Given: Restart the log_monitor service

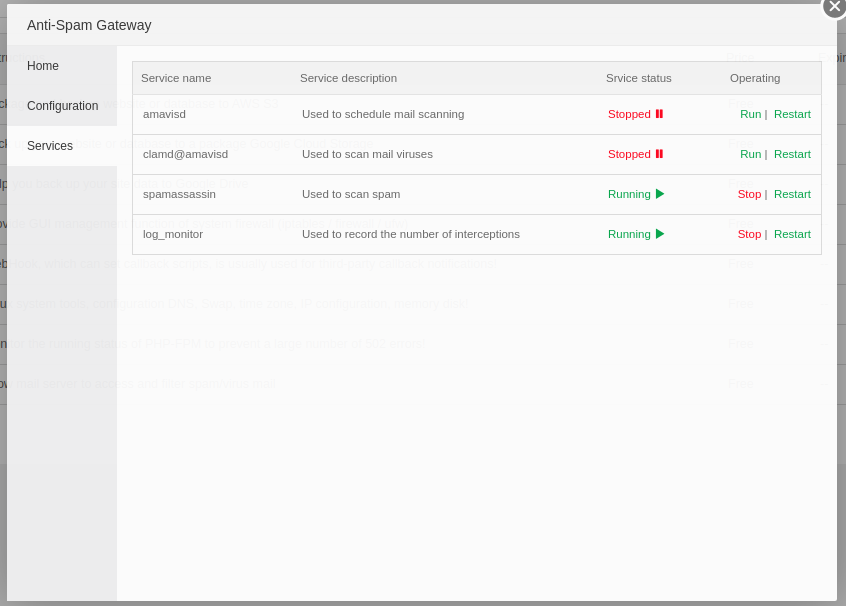Looking at the screenshot, I should coord(792,234).
